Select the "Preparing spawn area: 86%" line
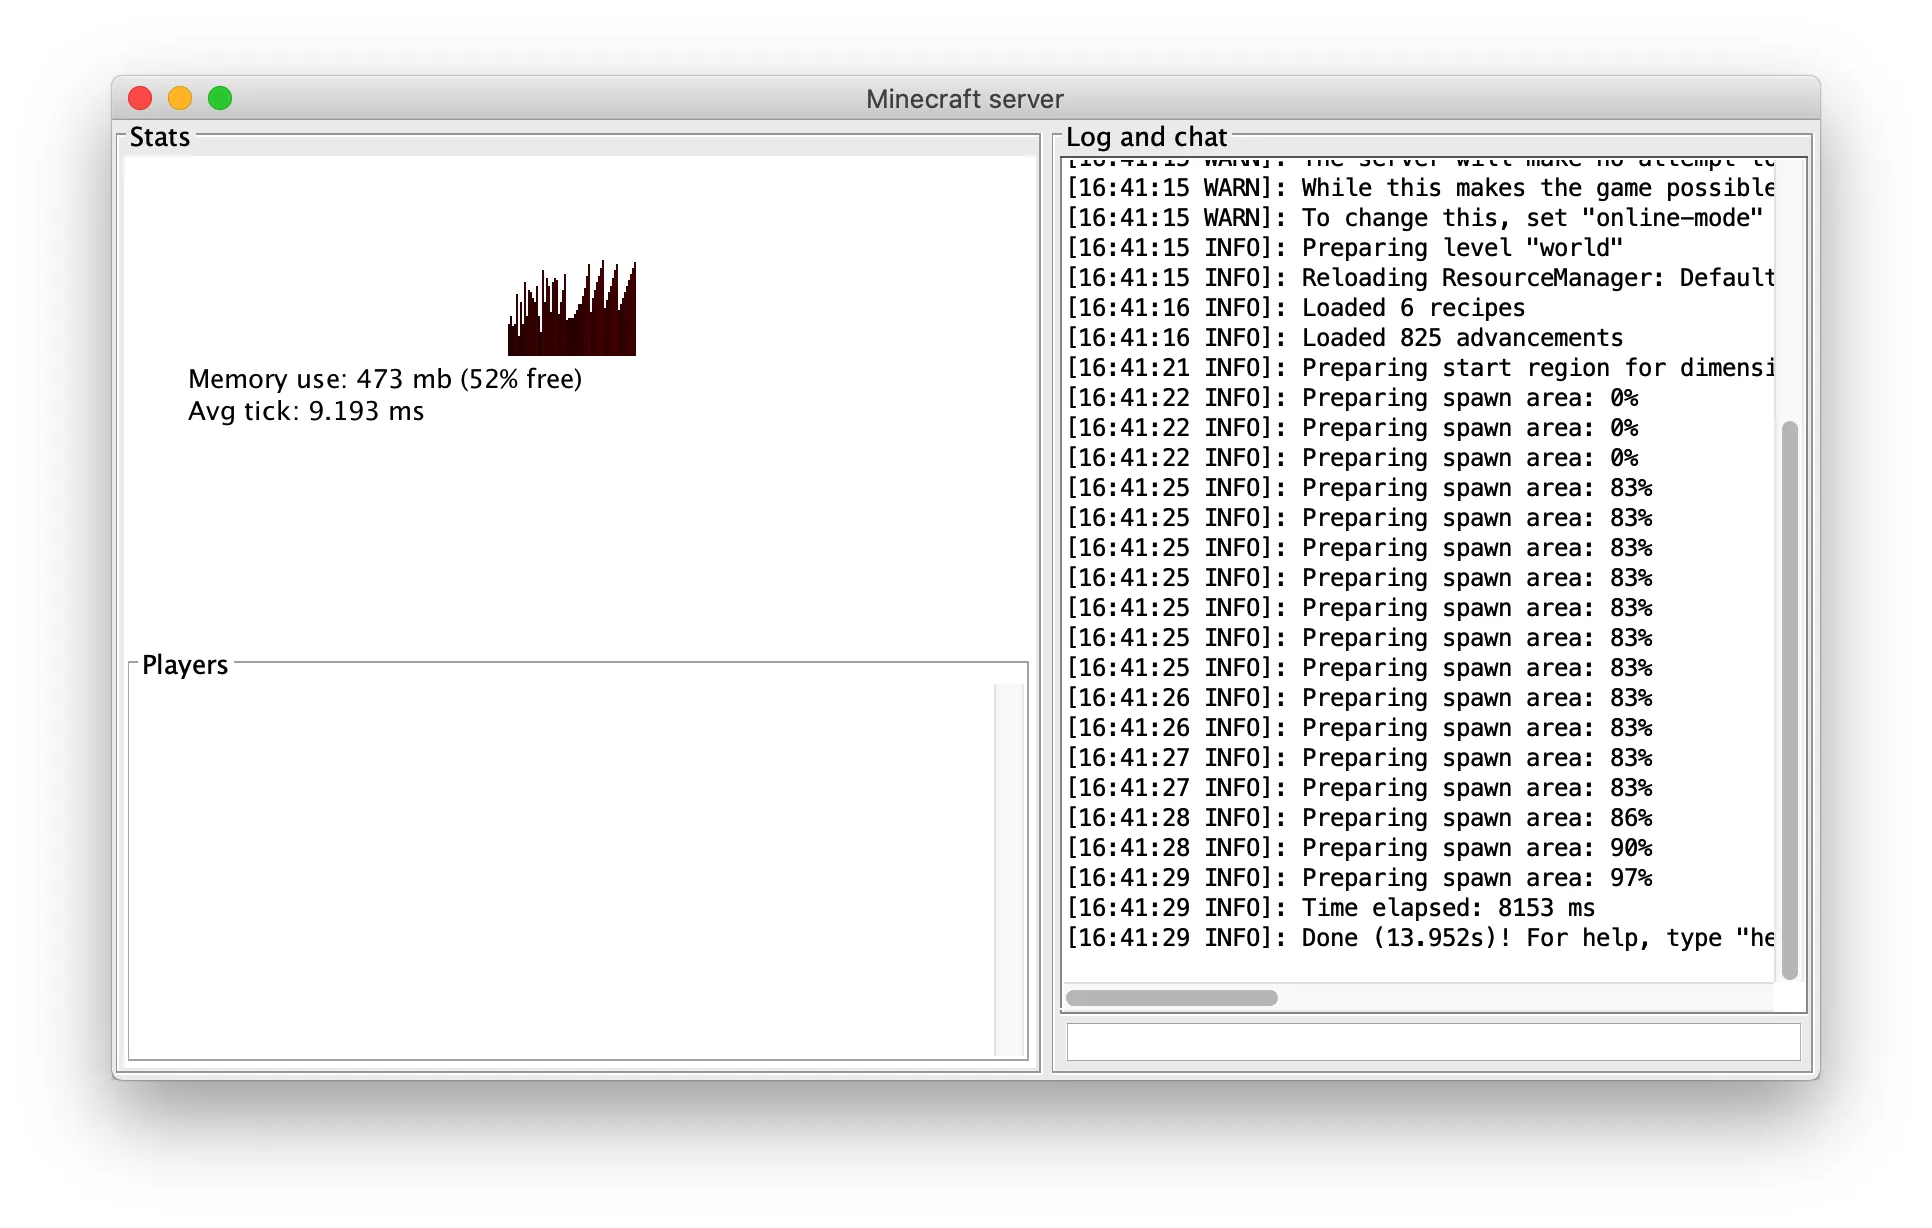The image size is (1932, 1228). [x=1360, y=818]
